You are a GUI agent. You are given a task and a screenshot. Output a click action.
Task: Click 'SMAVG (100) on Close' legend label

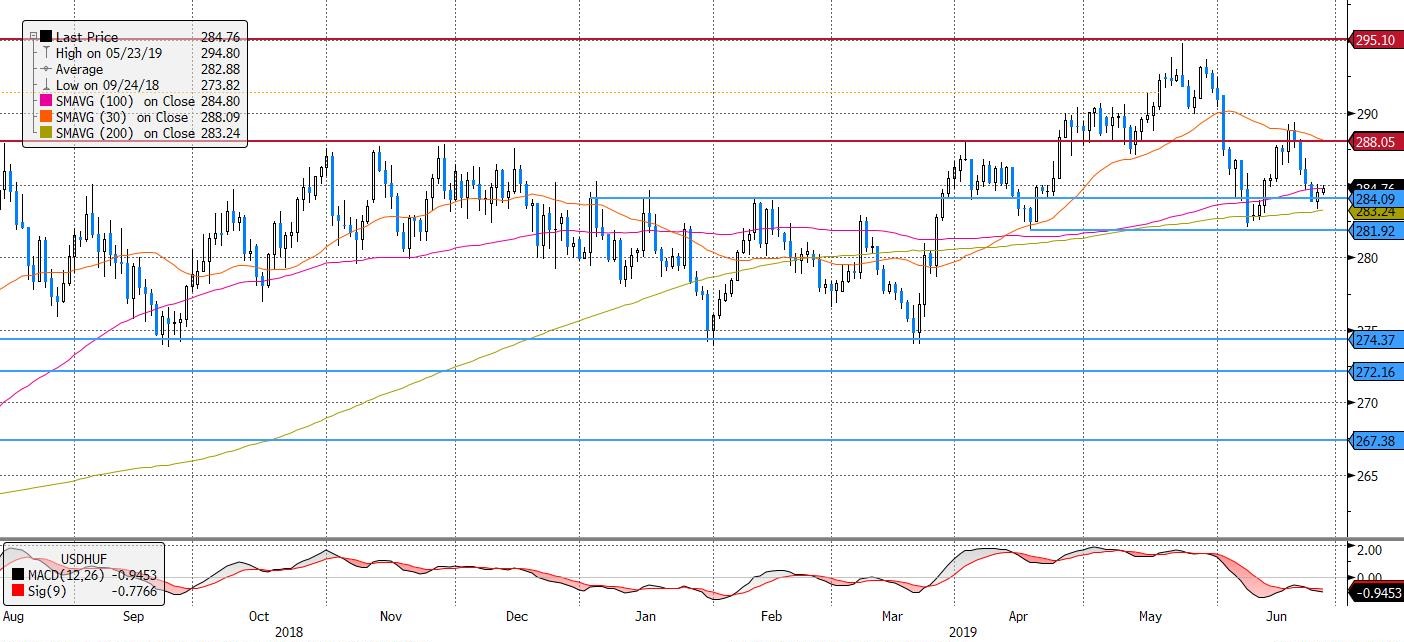[x=125, y=101]
